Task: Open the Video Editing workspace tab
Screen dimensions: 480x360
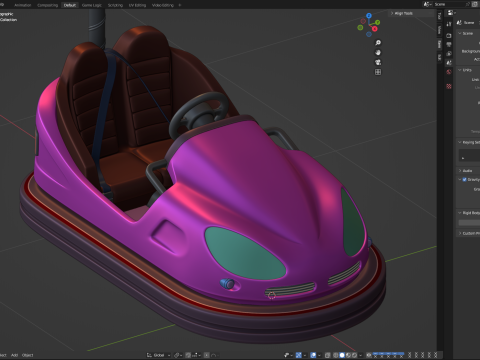Action: tap(163, 5)
